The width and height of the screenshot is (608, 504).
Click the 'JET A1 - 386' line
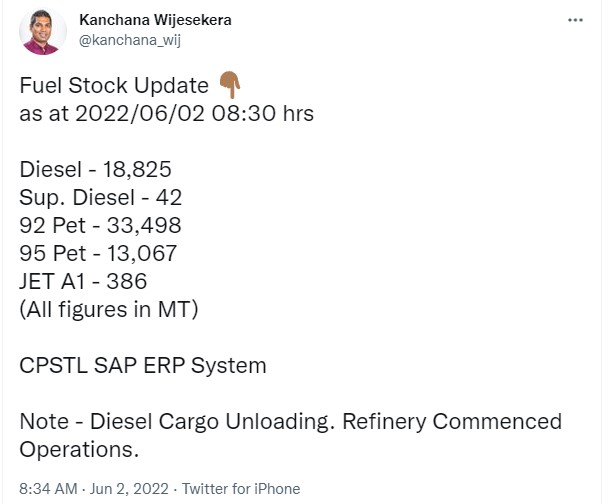(83, 281)
